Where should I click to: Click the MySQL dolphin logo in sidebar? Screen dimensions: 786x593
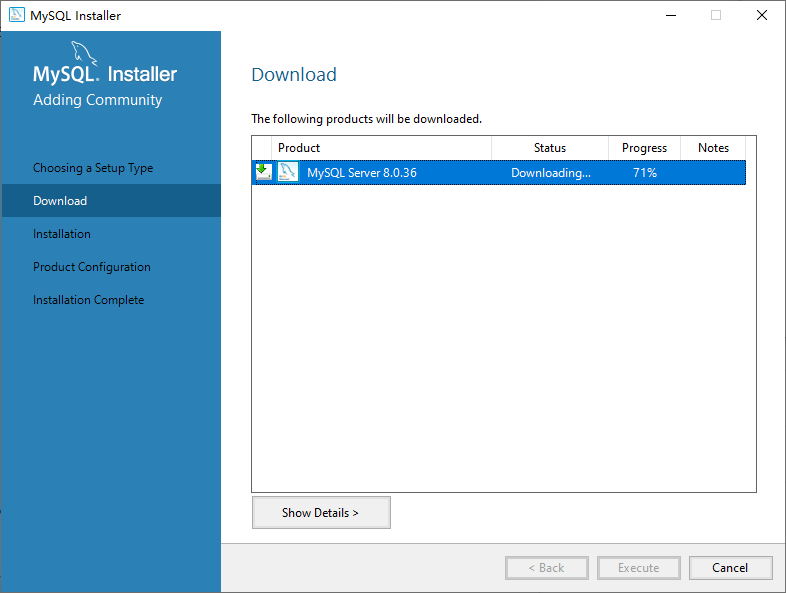pyautogui.click(x=84, y=52)
